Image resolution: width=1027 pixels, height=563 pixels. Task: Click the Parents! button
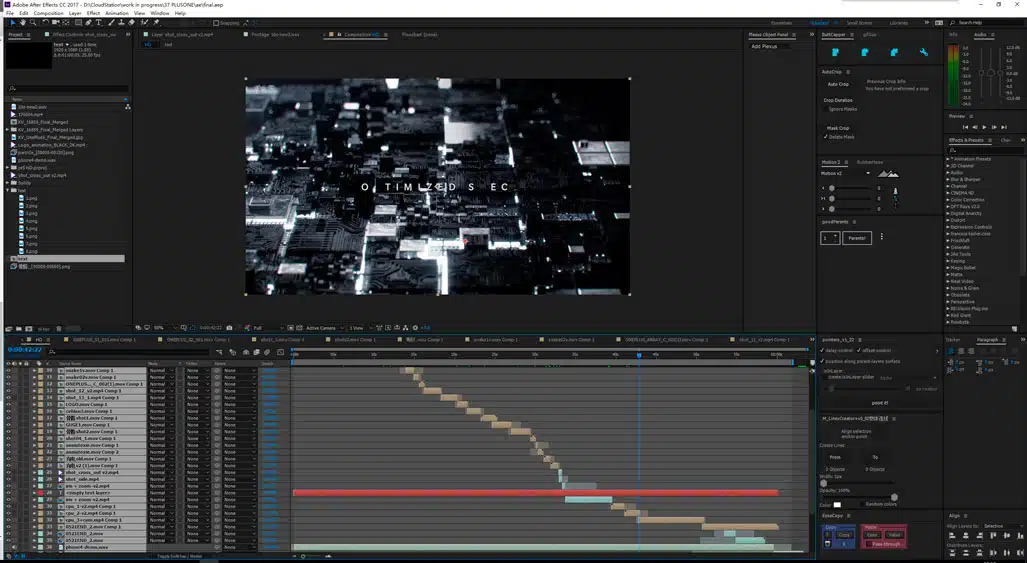click(x=857, y=238)
